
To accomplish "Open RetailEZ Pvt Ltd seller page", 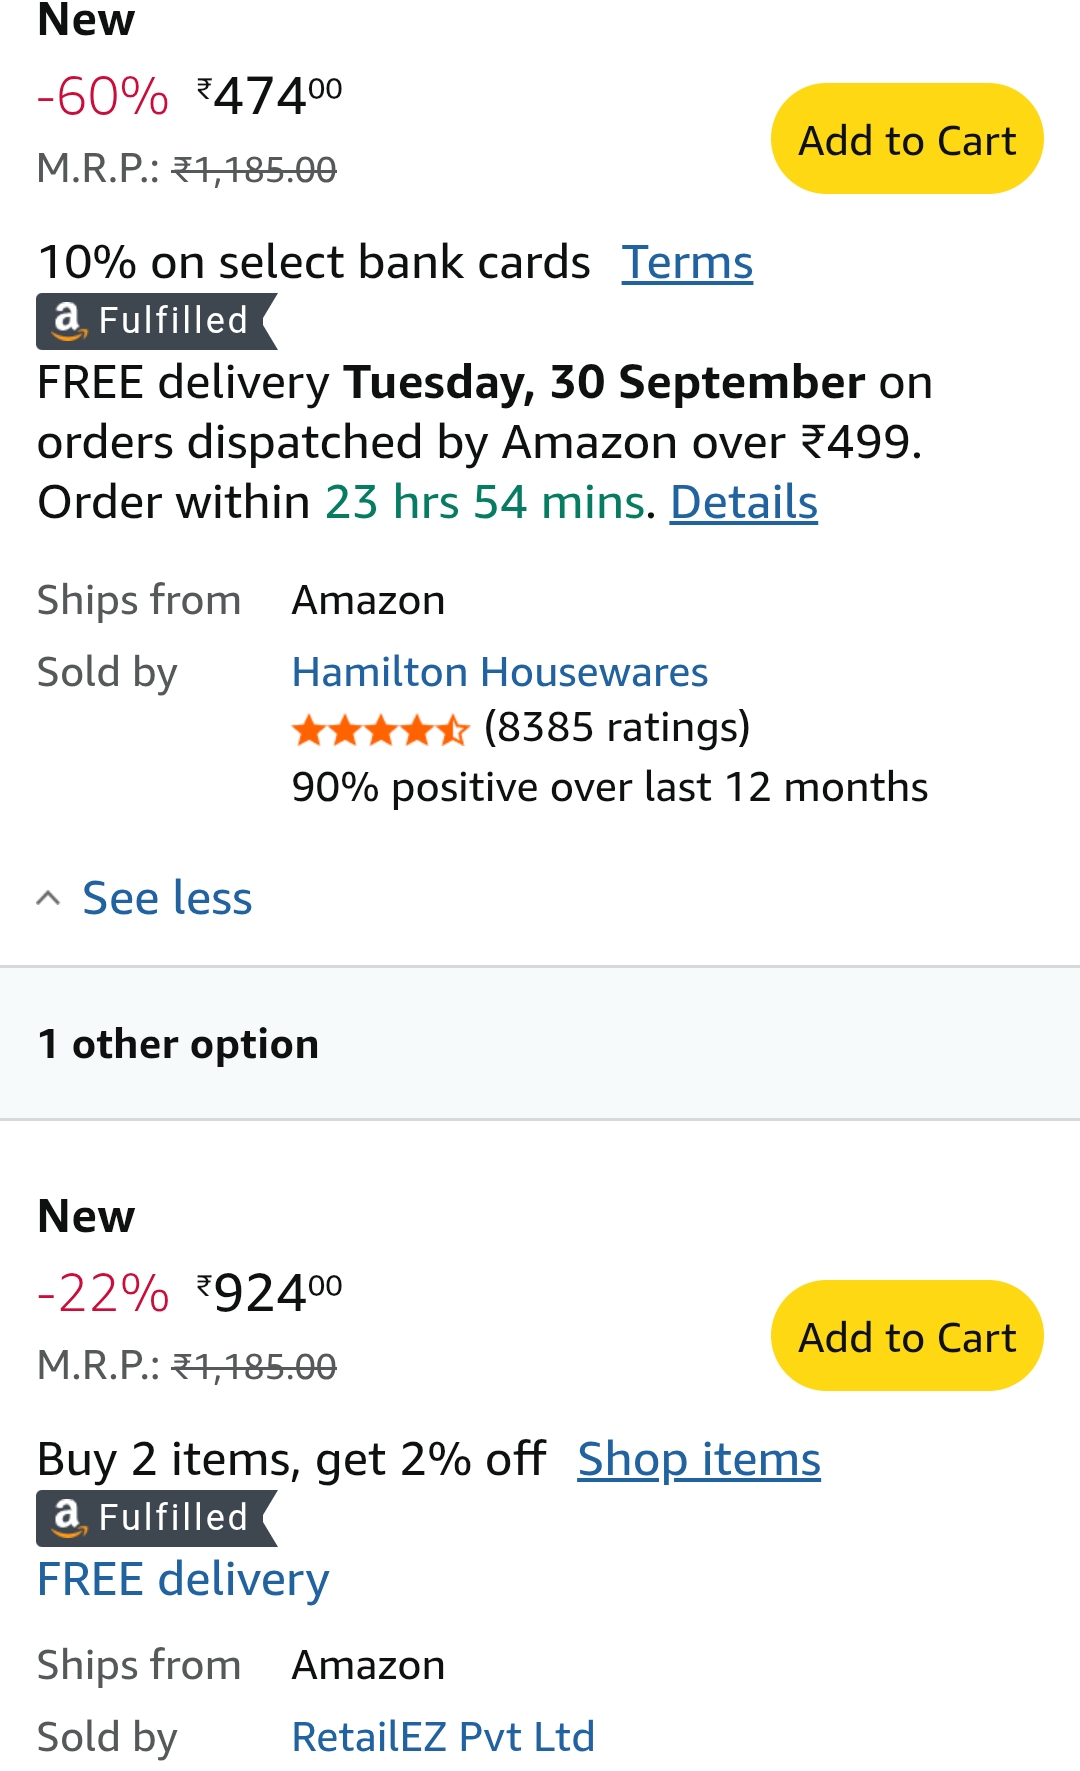I will [443, 1737].
